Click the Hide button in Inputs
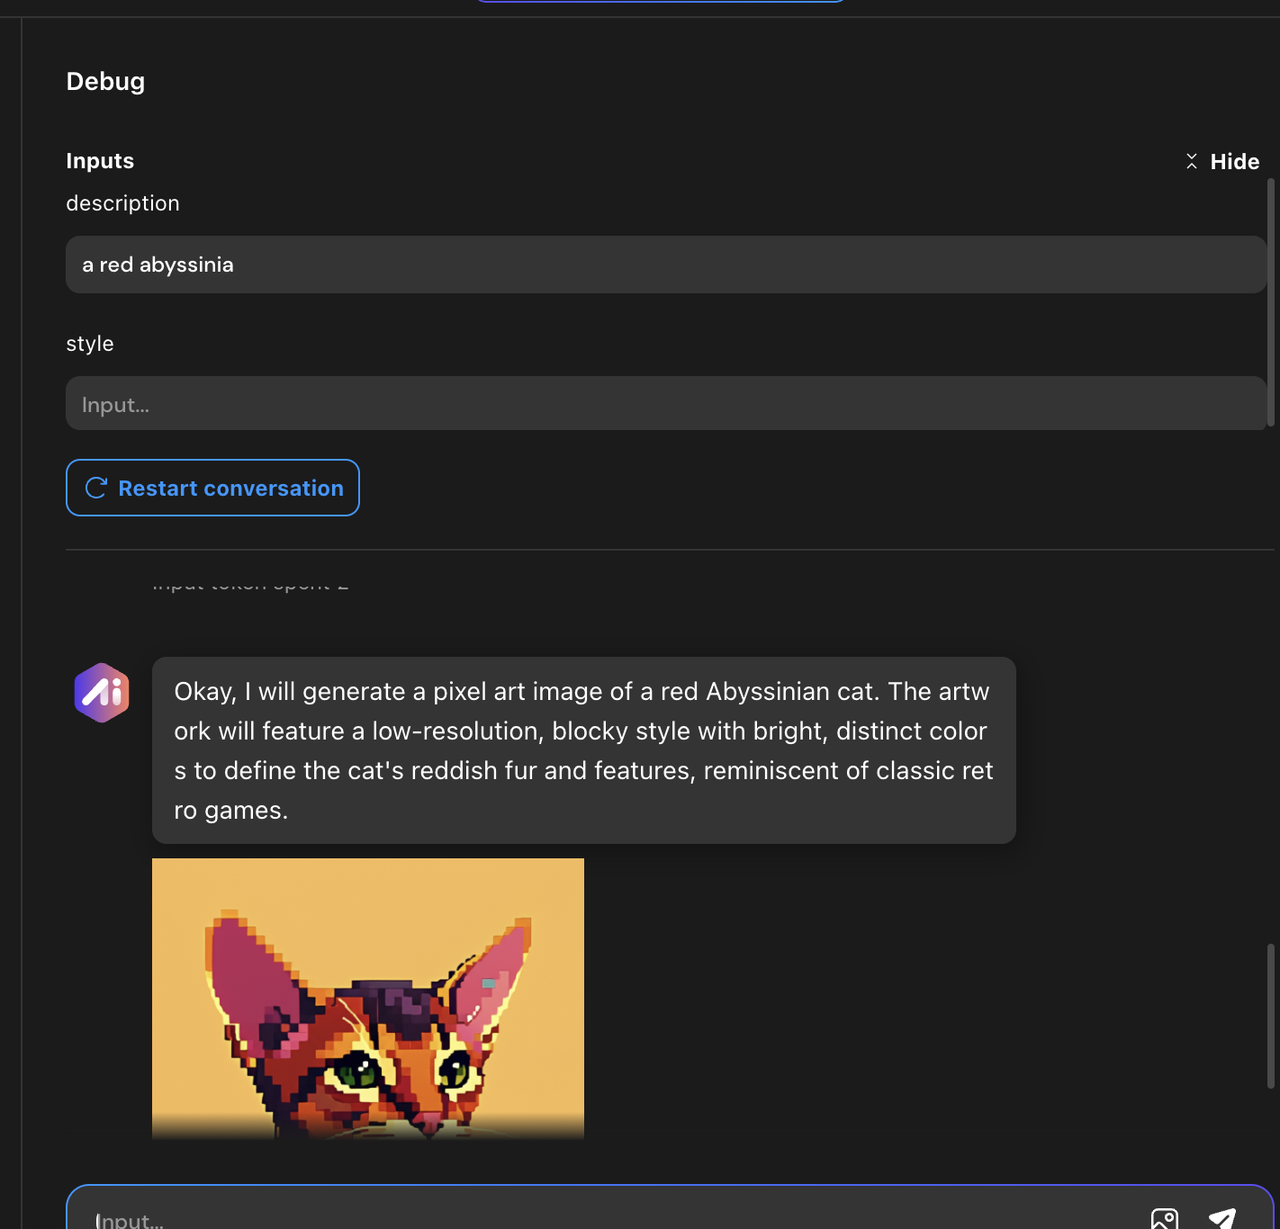Screen dimensions: 1280x1229 1222,161
